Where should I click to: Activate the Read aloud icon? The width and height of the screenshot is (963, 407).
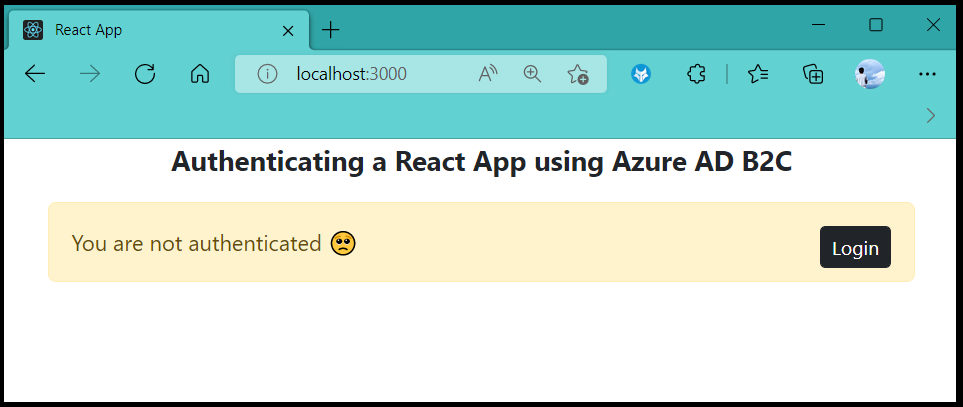(x=488, y=74)
